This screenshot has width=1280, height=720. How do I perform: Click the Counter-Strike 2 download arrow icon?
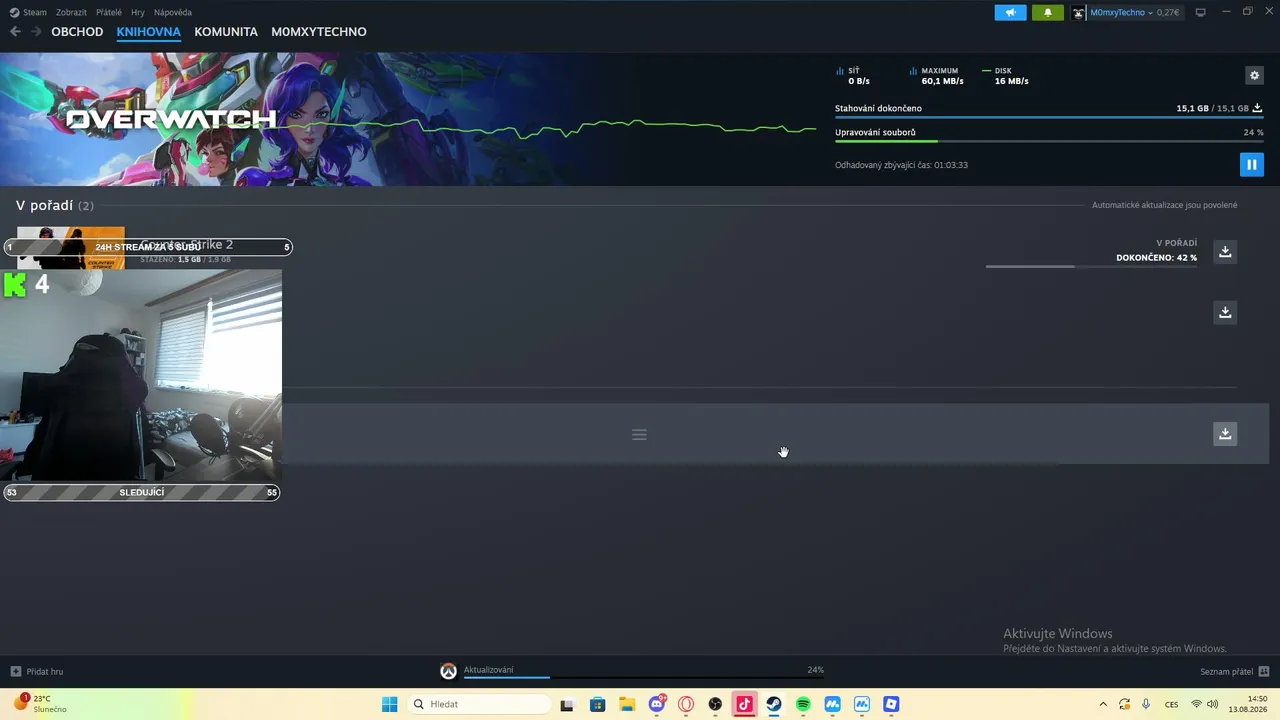1225,251
